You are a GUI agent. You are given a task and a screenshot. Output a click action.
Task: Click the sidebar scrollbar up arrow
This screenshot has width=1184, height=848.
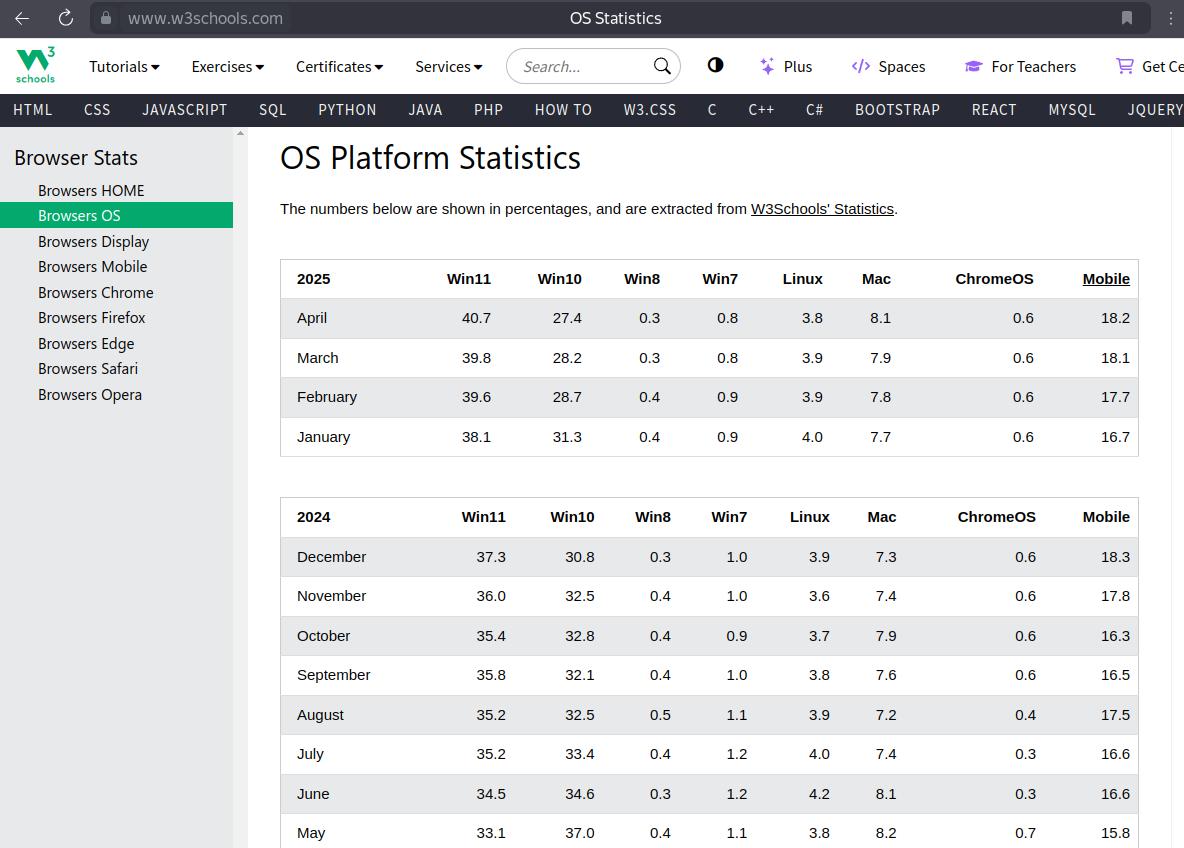click(x=240, y=134)
